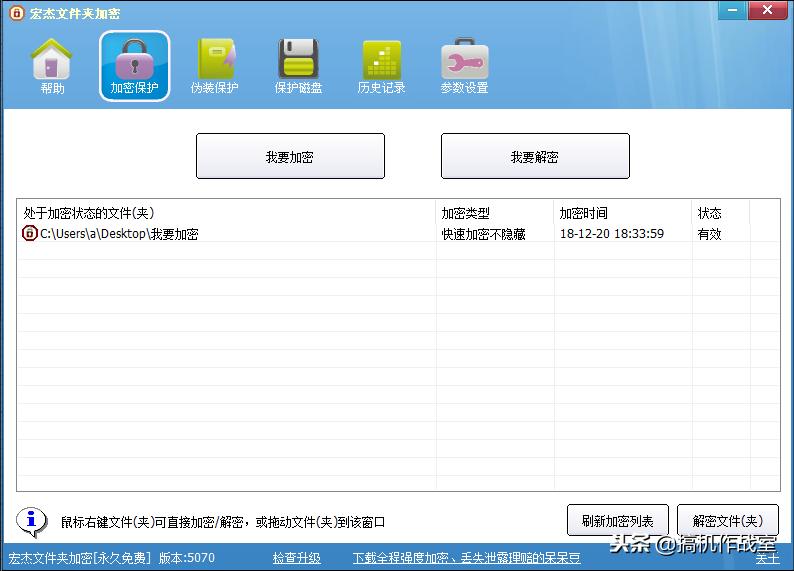Viewport: 794px width, 571px height.
Task: Click the 我要加密 button
Action: click(290, 156)
